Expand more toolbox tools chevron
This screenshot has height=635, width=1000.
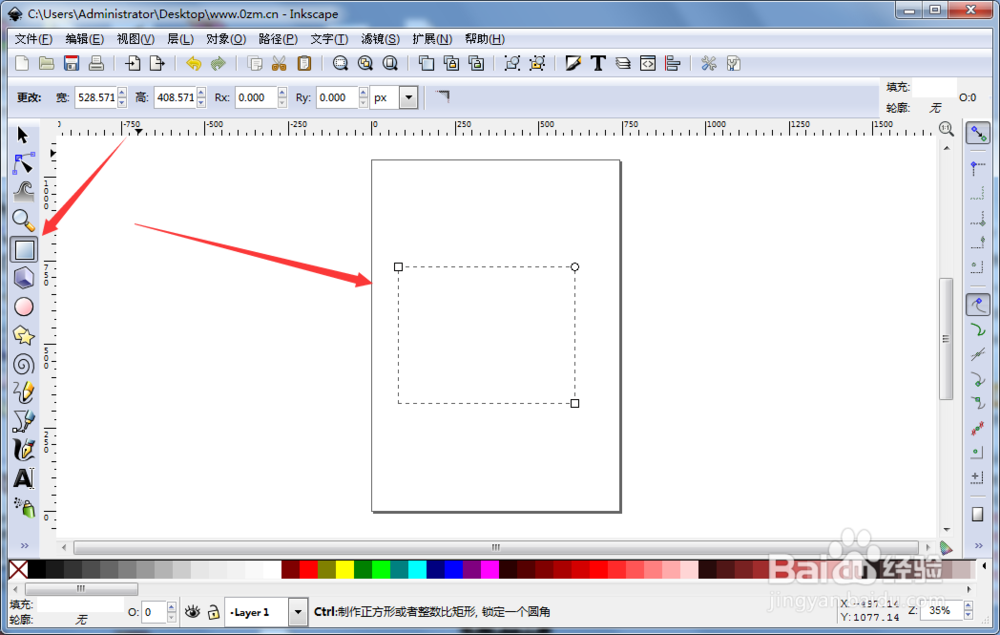[x=24, y=545]
